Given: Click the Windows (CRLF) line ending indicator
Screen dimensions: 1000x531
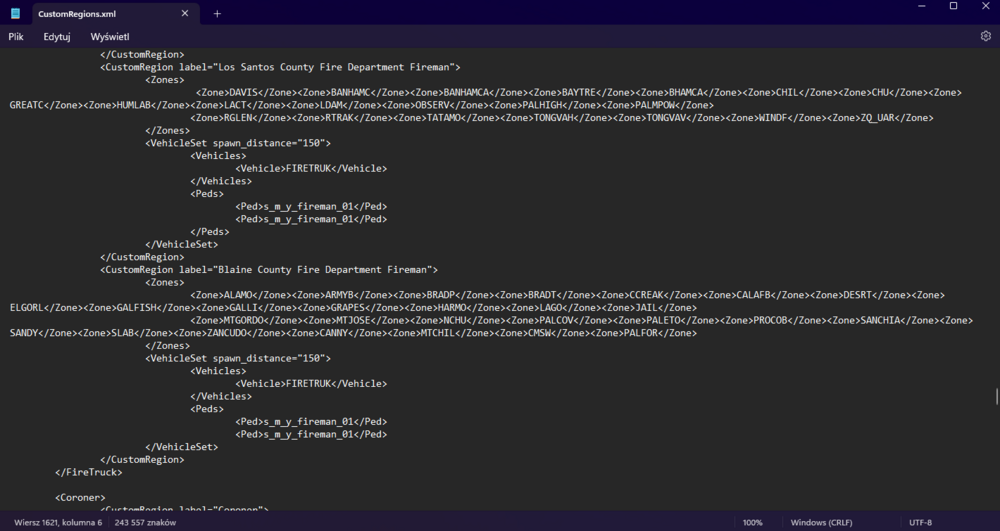Looking at the screenshot, I should click(821, 523).
